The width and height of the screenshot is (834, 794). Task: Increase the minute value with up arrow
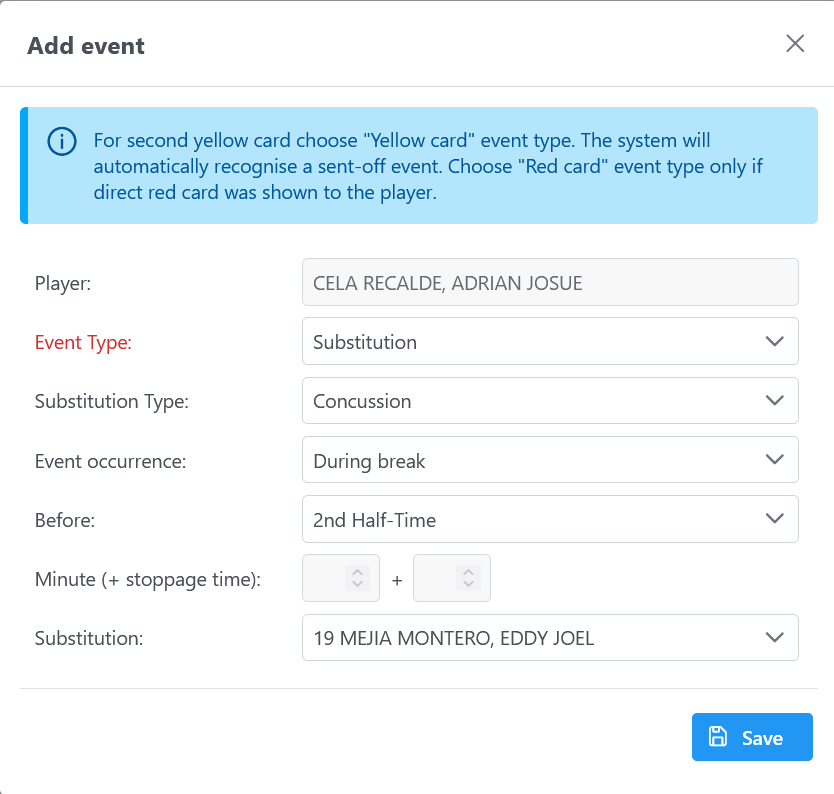pos(357,571)
